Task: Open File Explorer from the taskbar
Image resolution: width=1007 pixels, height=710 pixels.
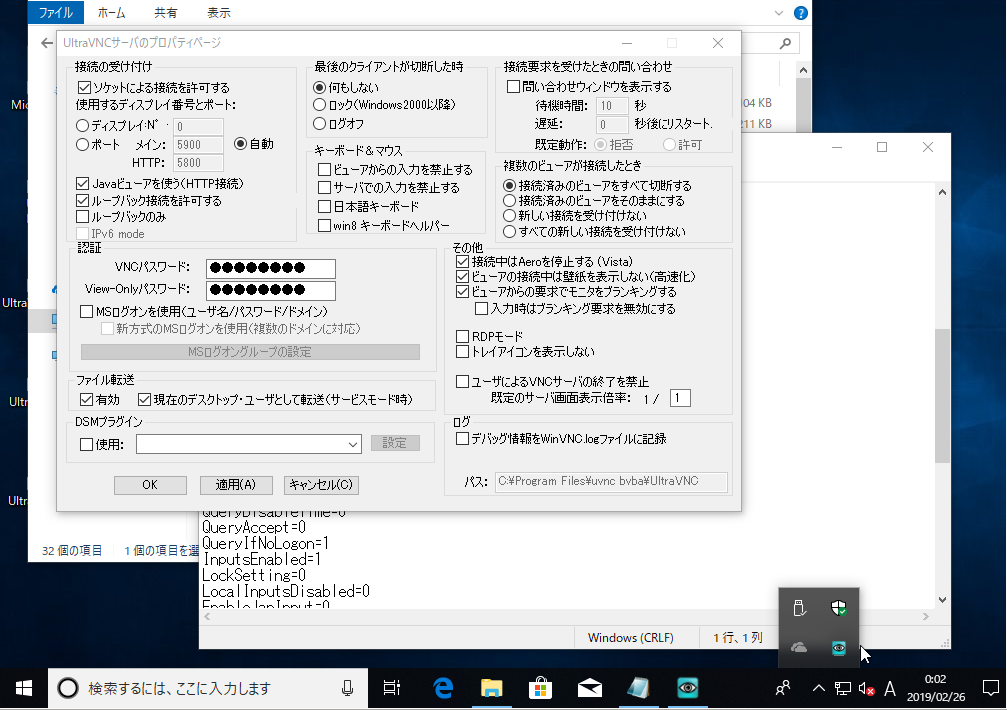Action: pos(491,688)
